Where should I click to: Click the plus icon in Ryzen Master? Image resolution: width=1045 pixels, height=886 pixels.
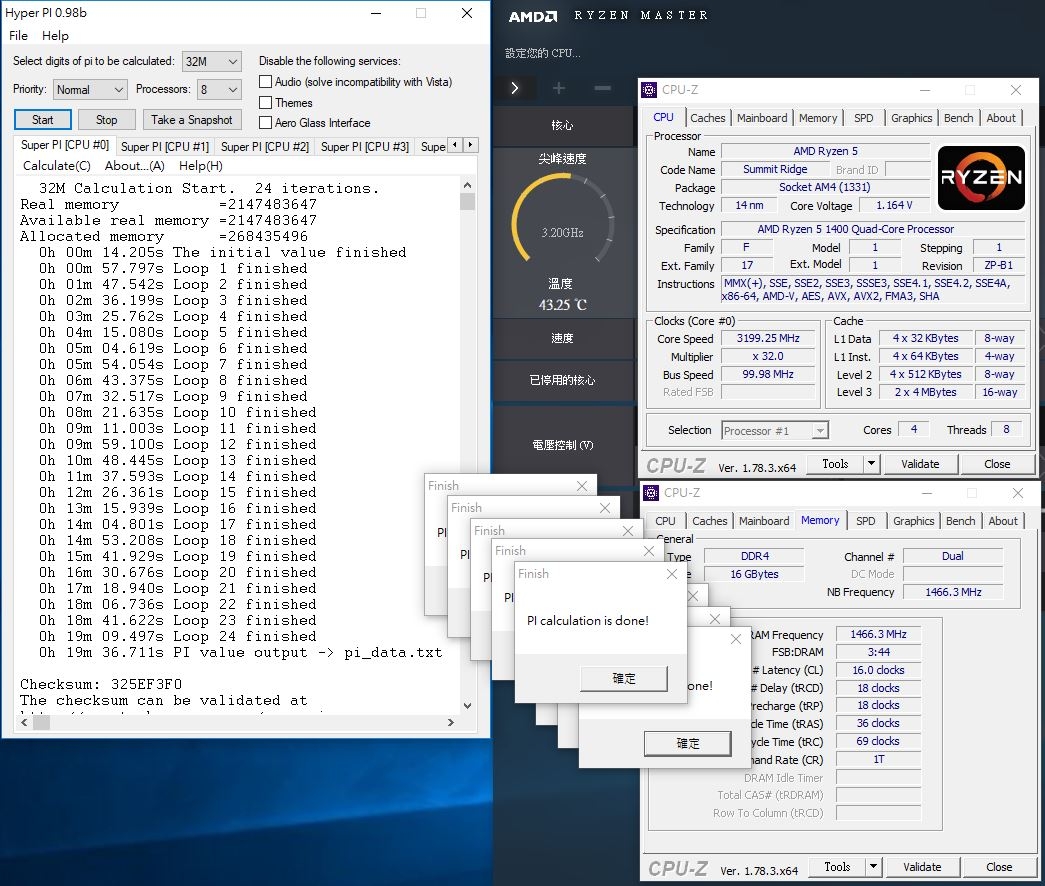558,88
